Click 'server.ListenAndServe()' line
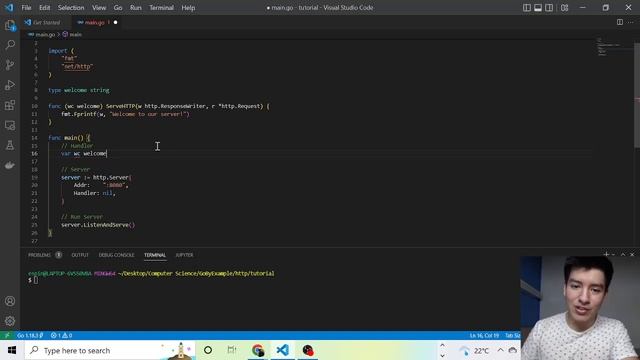This screenshot has width=640, height=360. [98, 225]
